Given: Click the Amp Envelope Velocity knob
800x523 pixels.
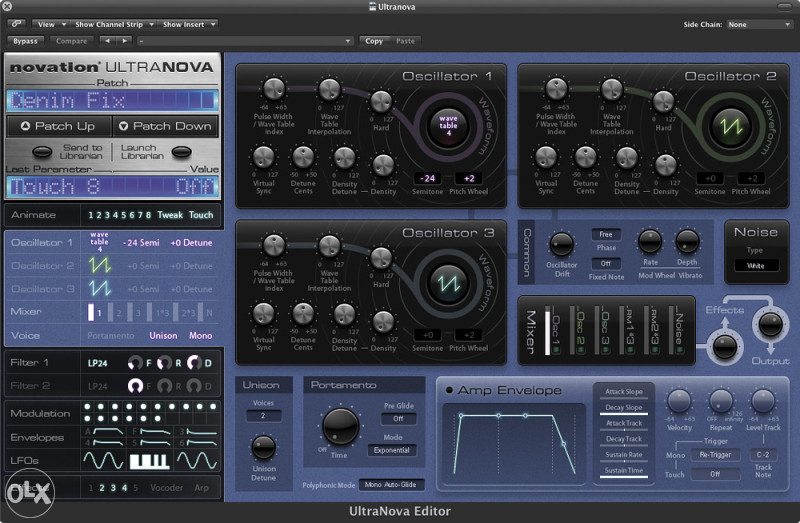Looking at the screenshot, I should 679,402.
